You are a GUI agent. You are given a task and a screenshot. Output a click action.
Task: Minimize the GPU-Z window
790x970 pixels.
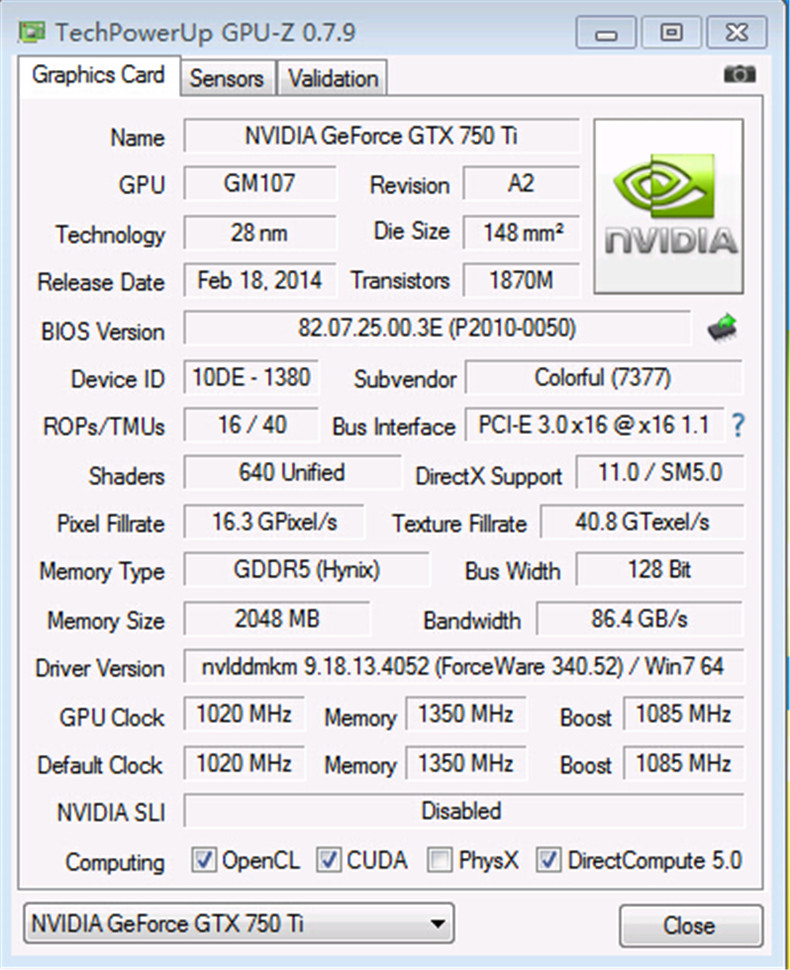pyautogui.click(x=606, y=33)
